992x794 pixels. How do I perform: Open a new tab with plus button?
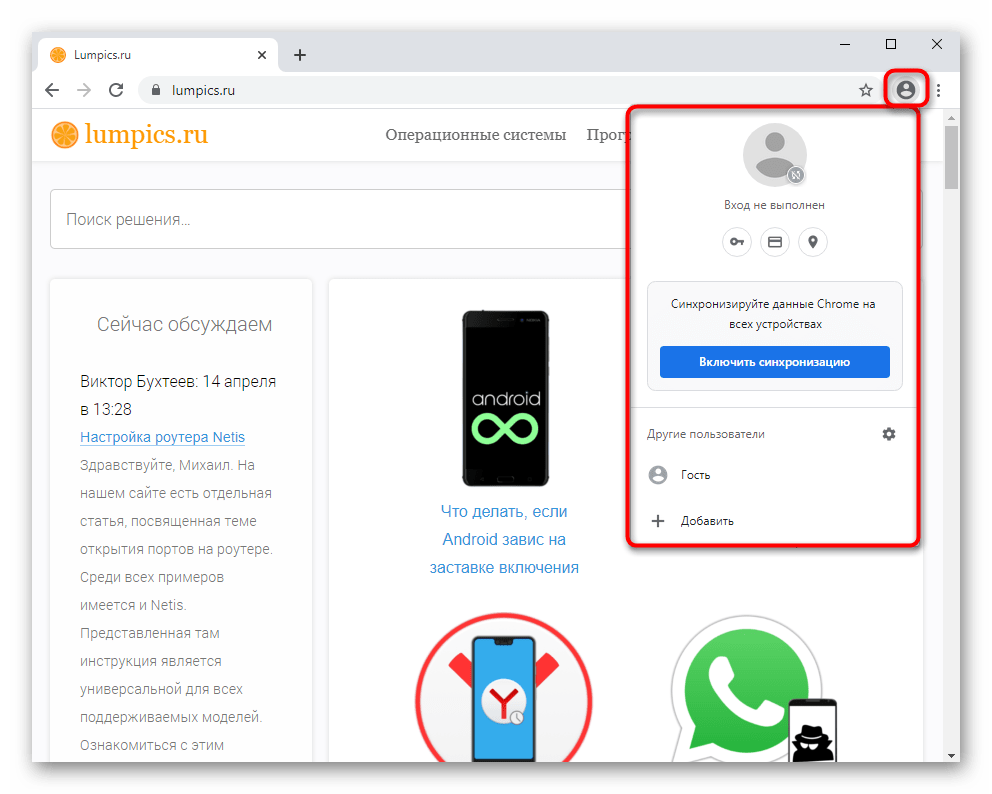coord(300,55)
